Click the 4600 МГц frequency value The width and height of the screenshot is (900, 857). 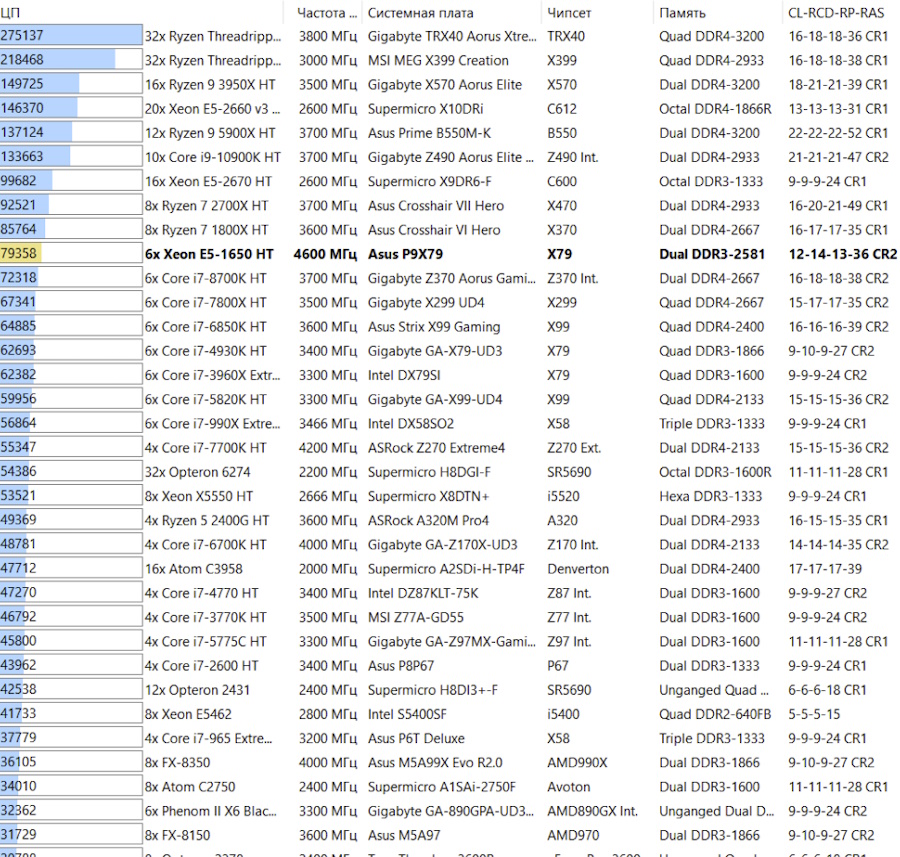pyautogui.click(x=325, y=254)
